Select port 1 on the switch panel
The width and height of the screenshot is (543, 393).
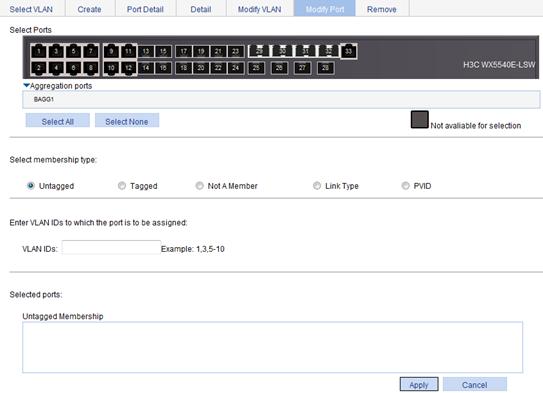39,51
